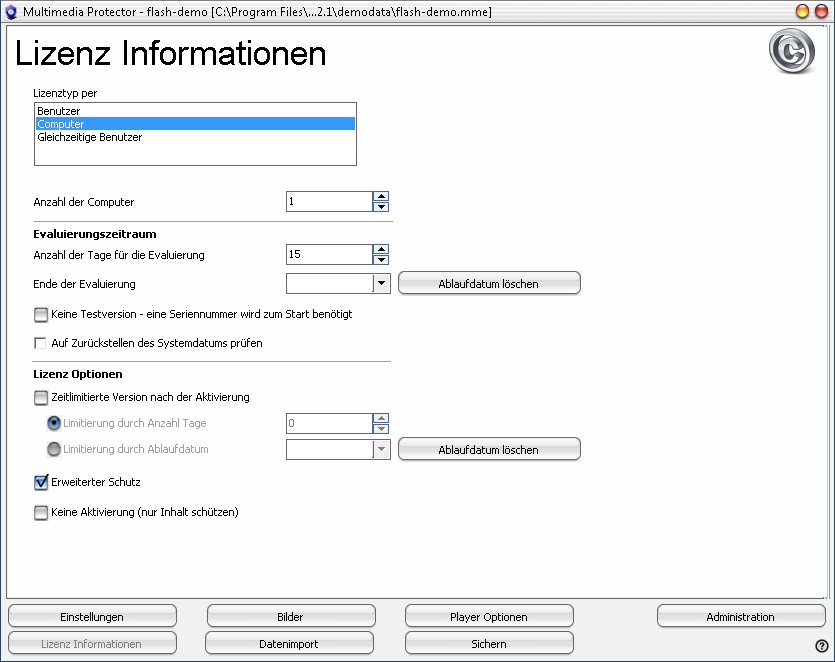
Task: Check Keine Aktivierung (nur Inhalt schützen)
Action: pos(41,512)
